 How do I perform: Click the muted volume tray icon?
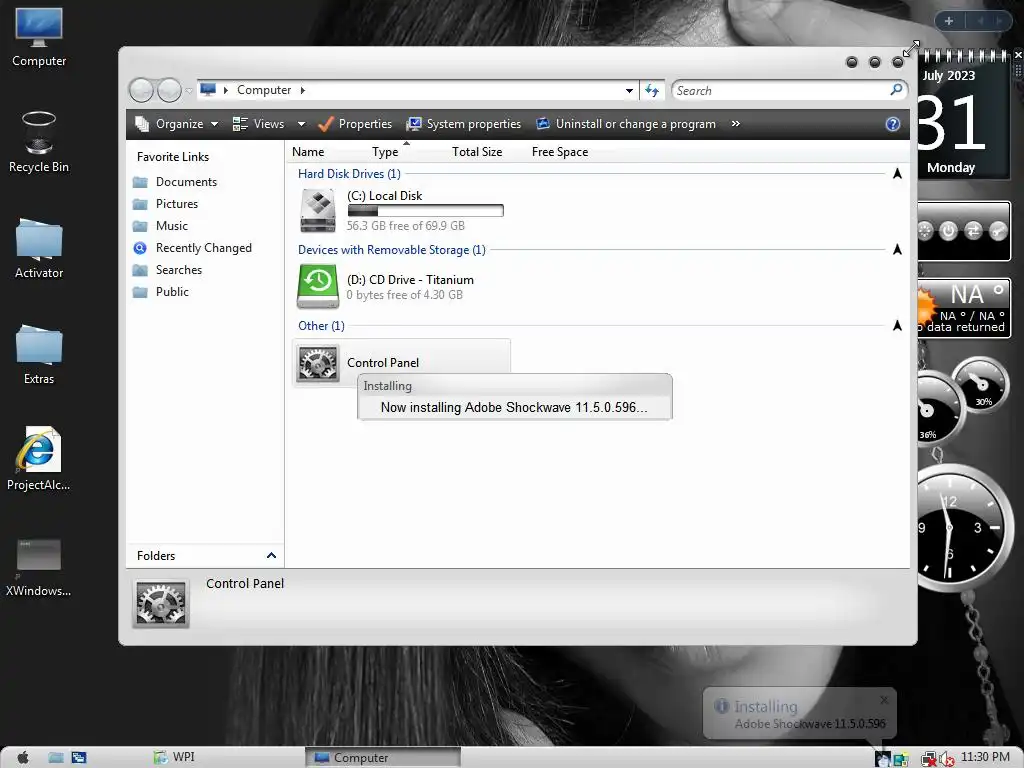(x=946, y=759)
